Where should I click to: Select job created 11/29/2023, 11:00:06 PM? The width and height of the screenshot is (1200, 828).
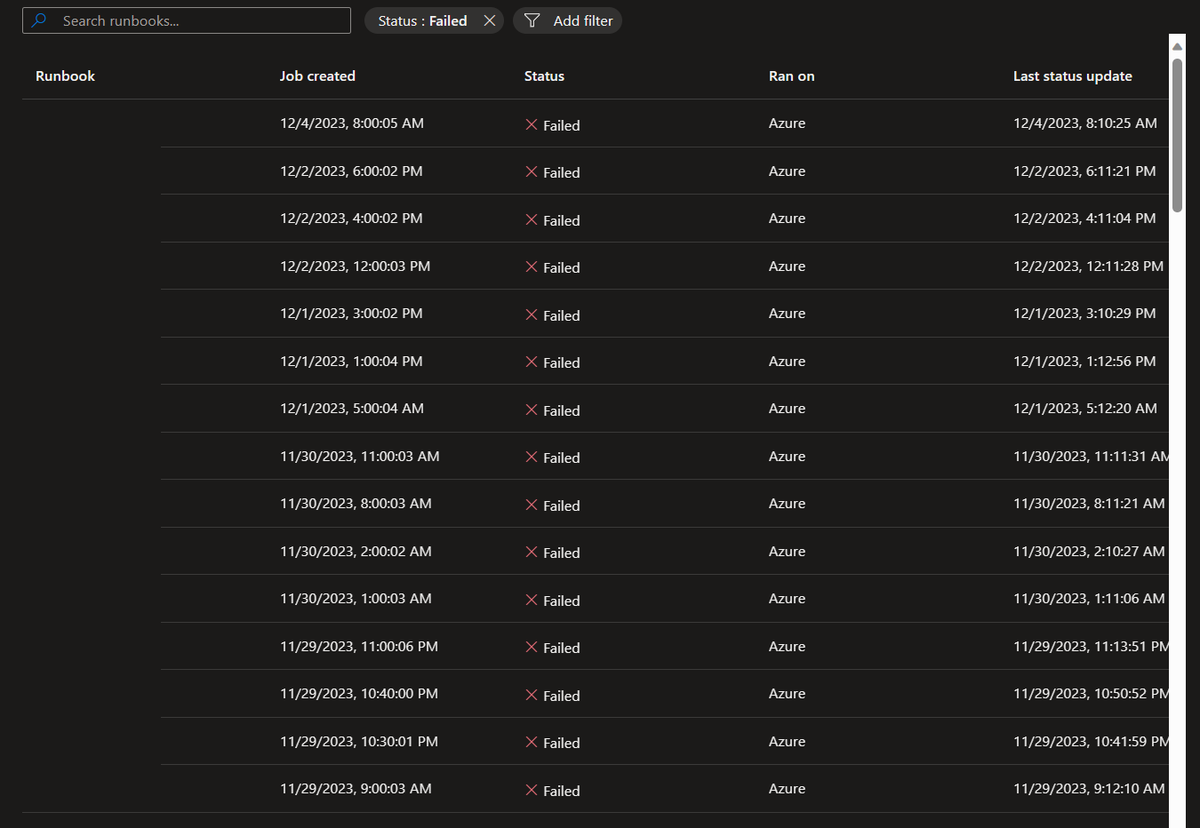pyautogui.click(x=359, y=646)
